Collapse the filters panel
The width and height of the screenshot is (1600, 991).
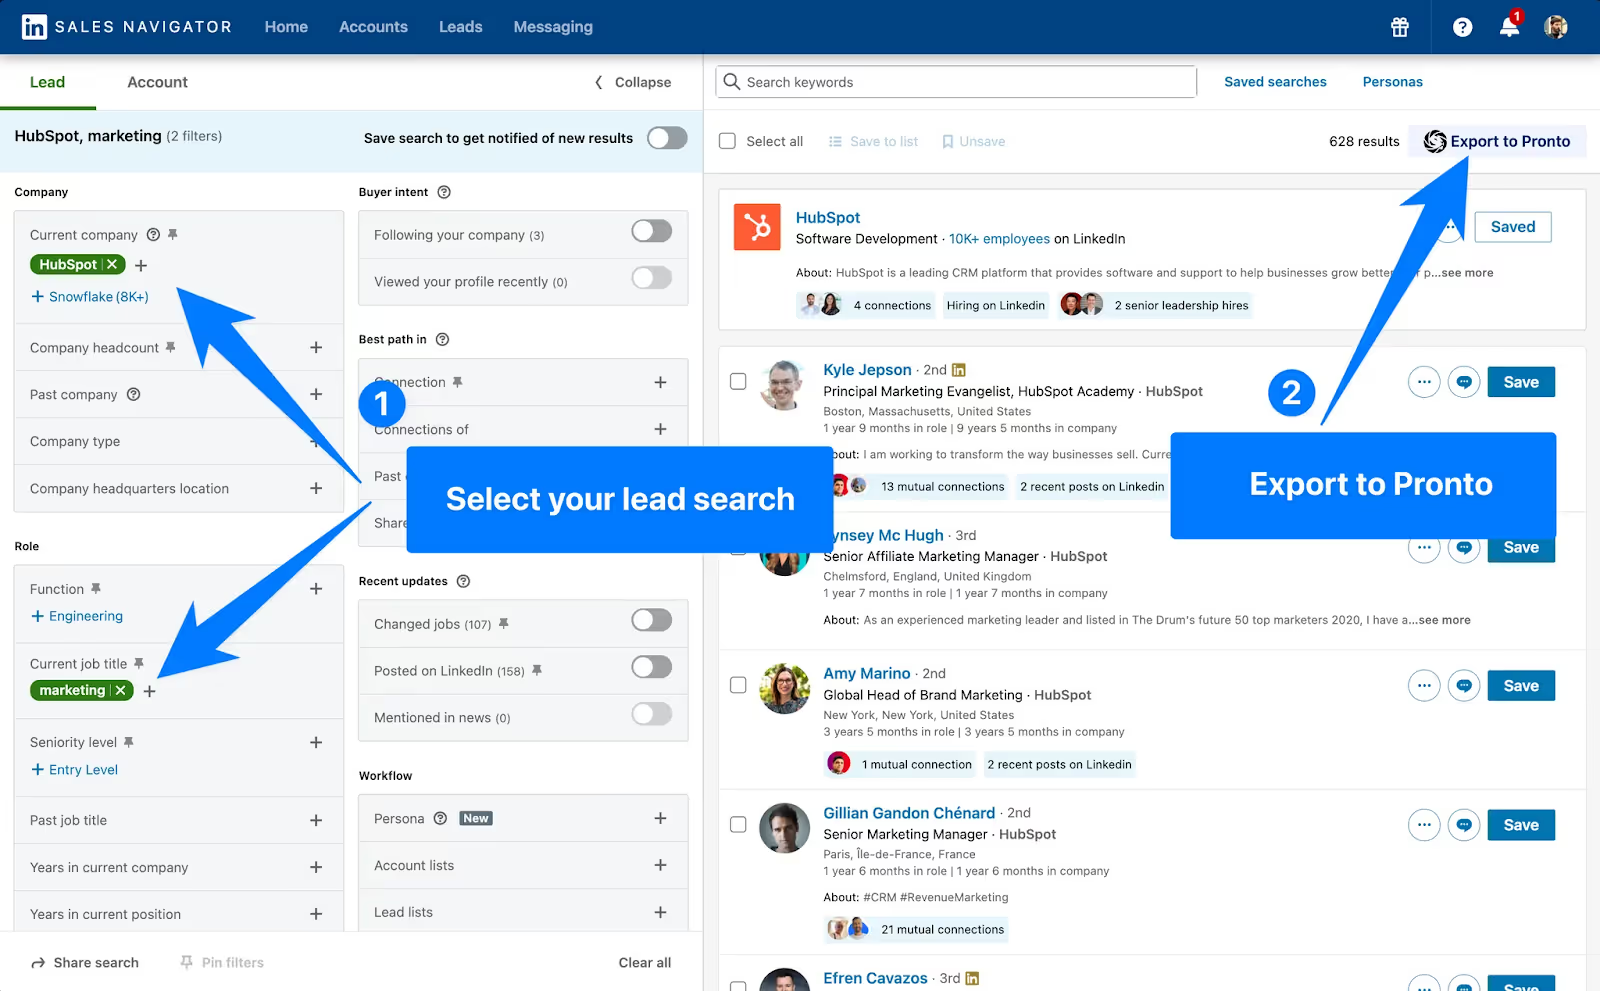coord(633,82)
